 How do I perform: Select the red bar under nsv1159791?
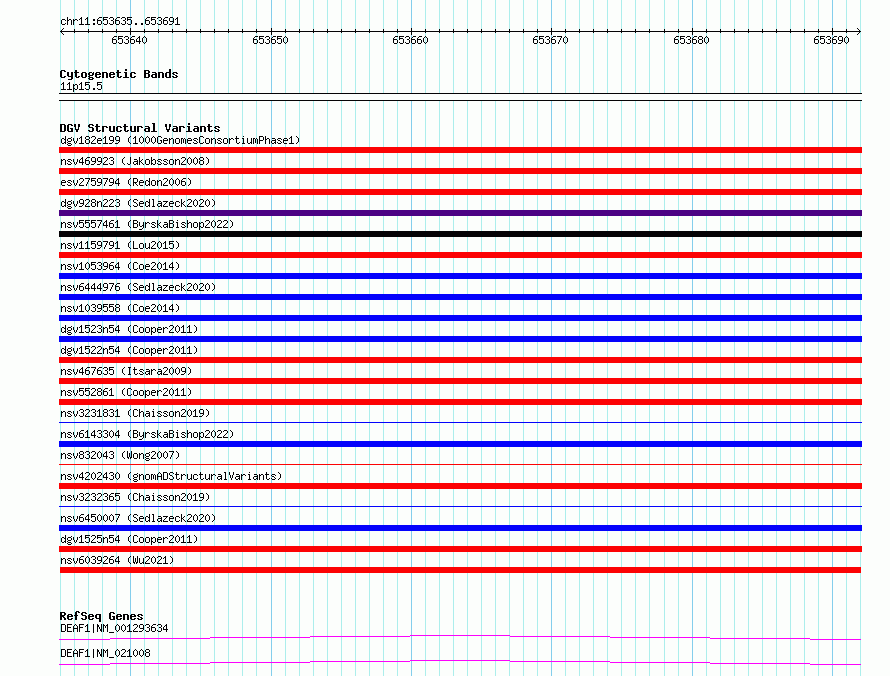(460, 255)
